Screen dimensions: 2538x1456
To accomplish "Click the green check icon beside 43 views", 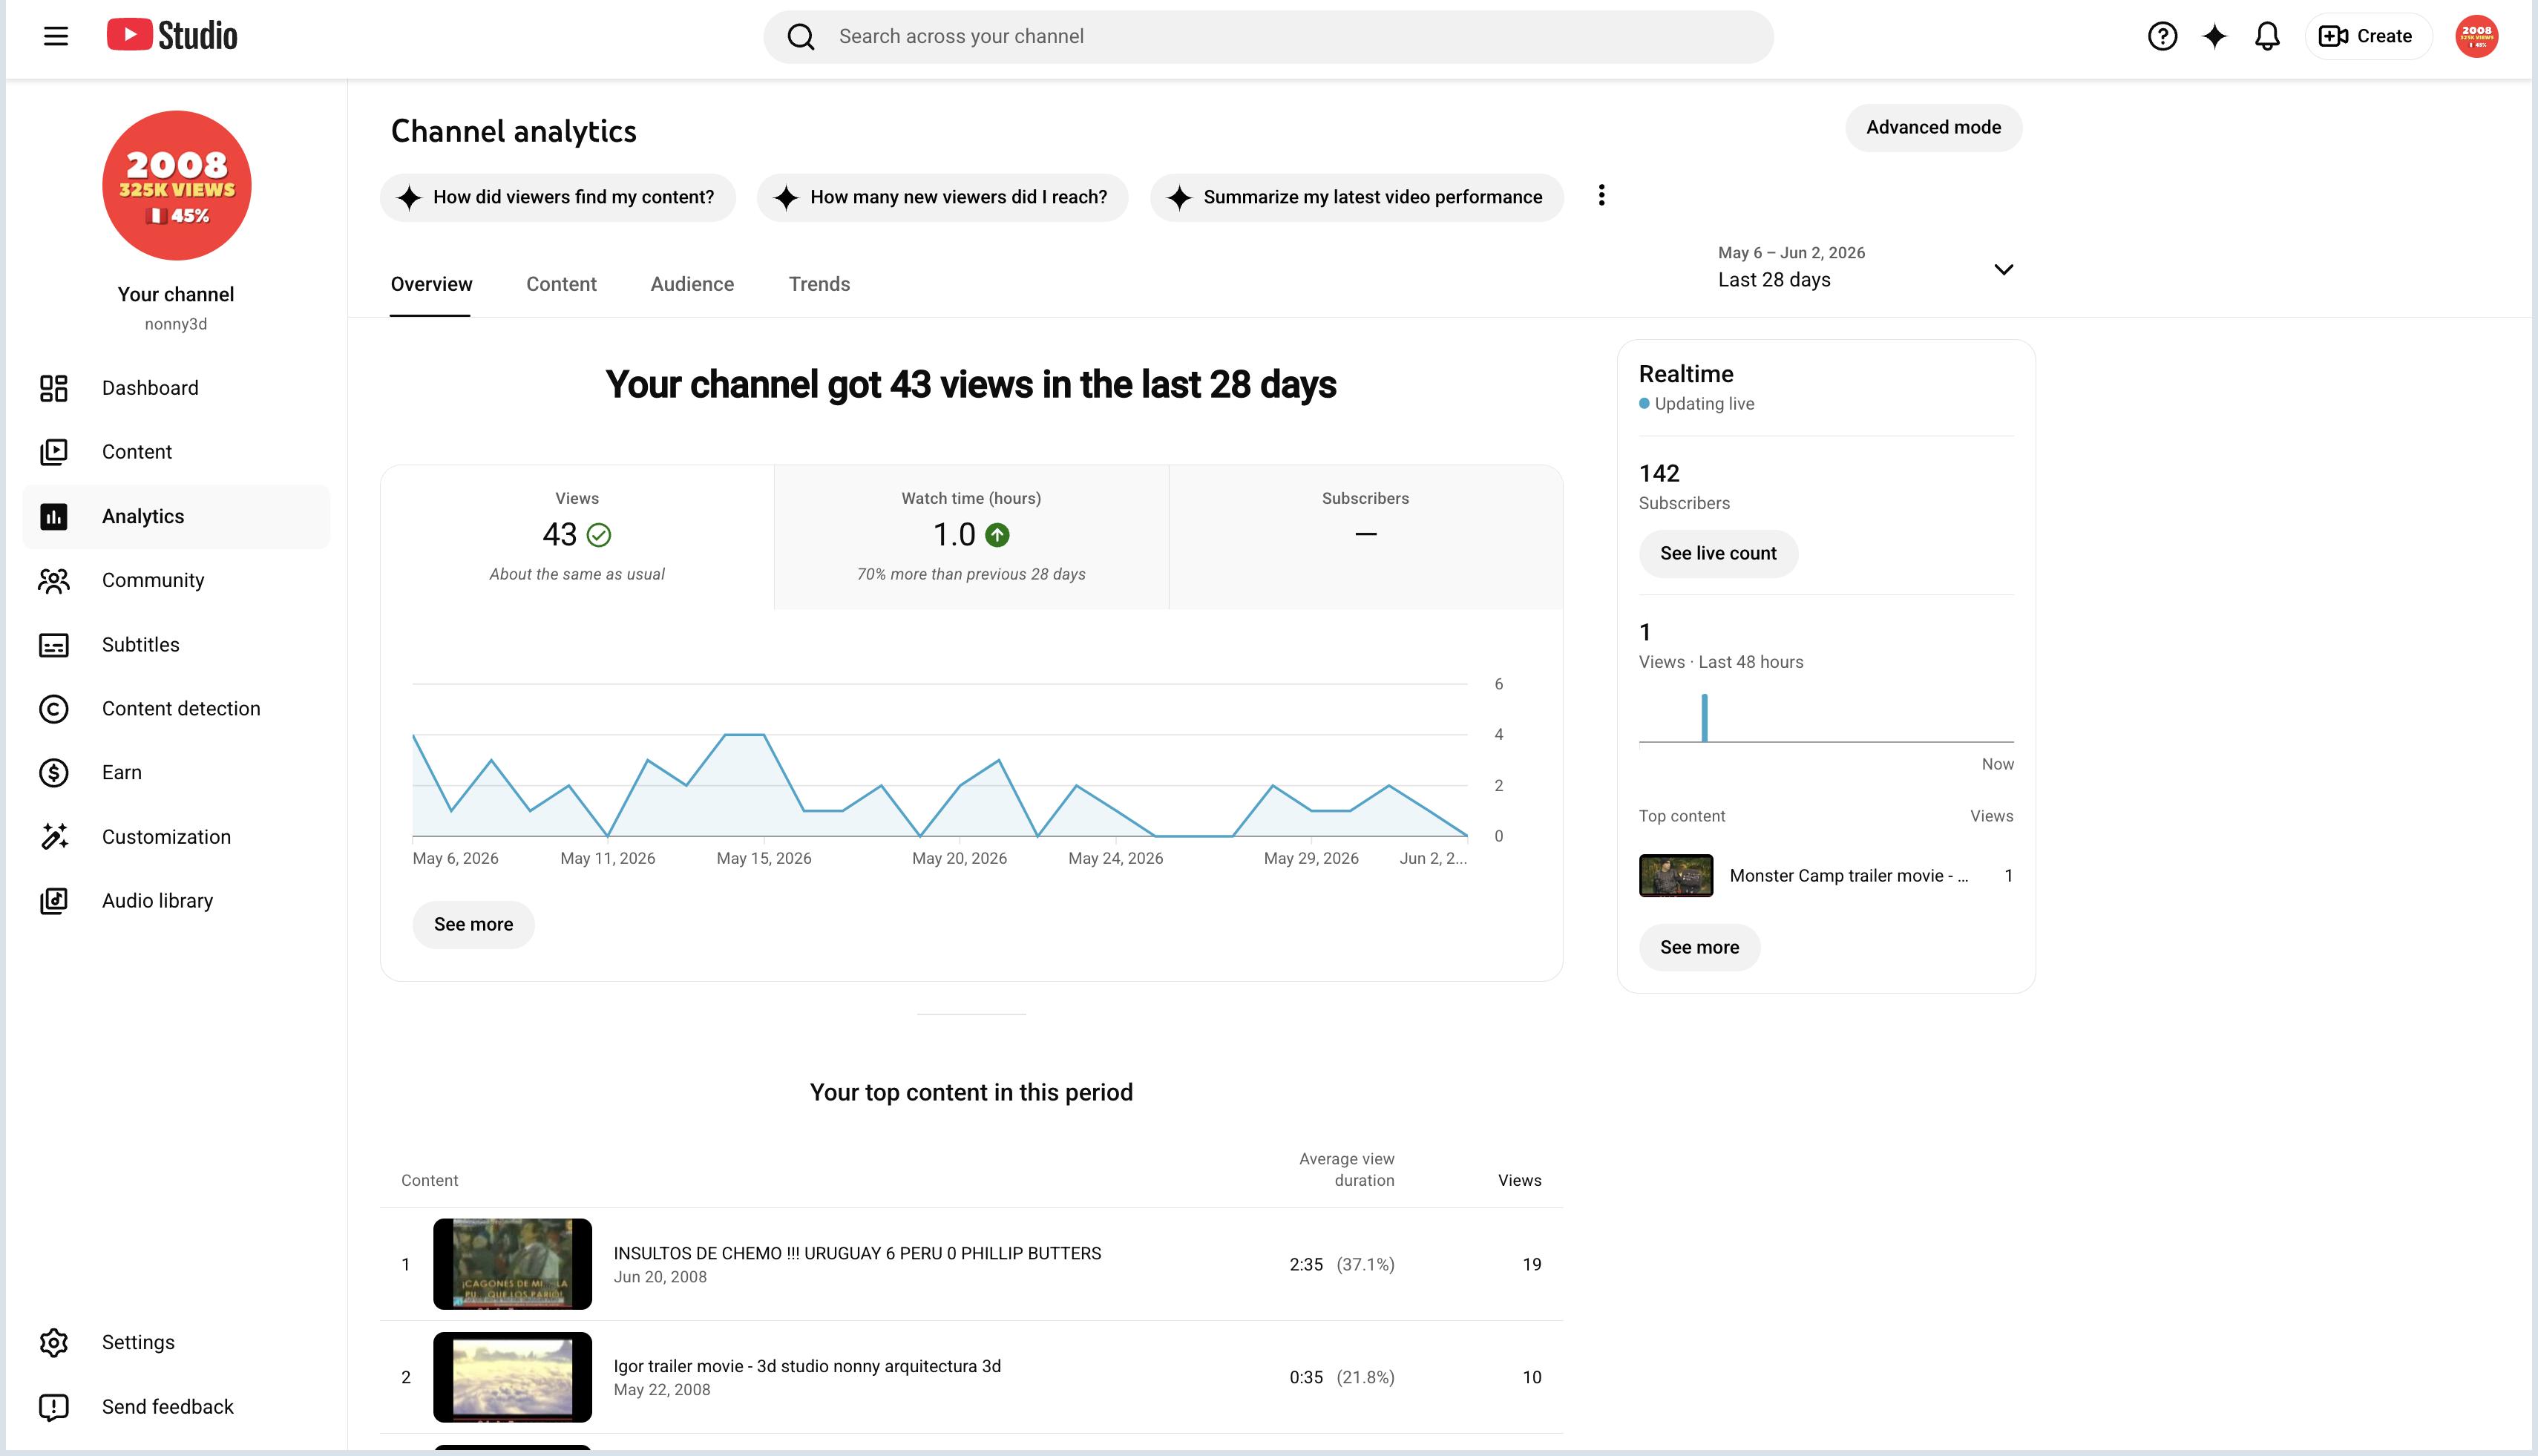I will pos(599,535).
